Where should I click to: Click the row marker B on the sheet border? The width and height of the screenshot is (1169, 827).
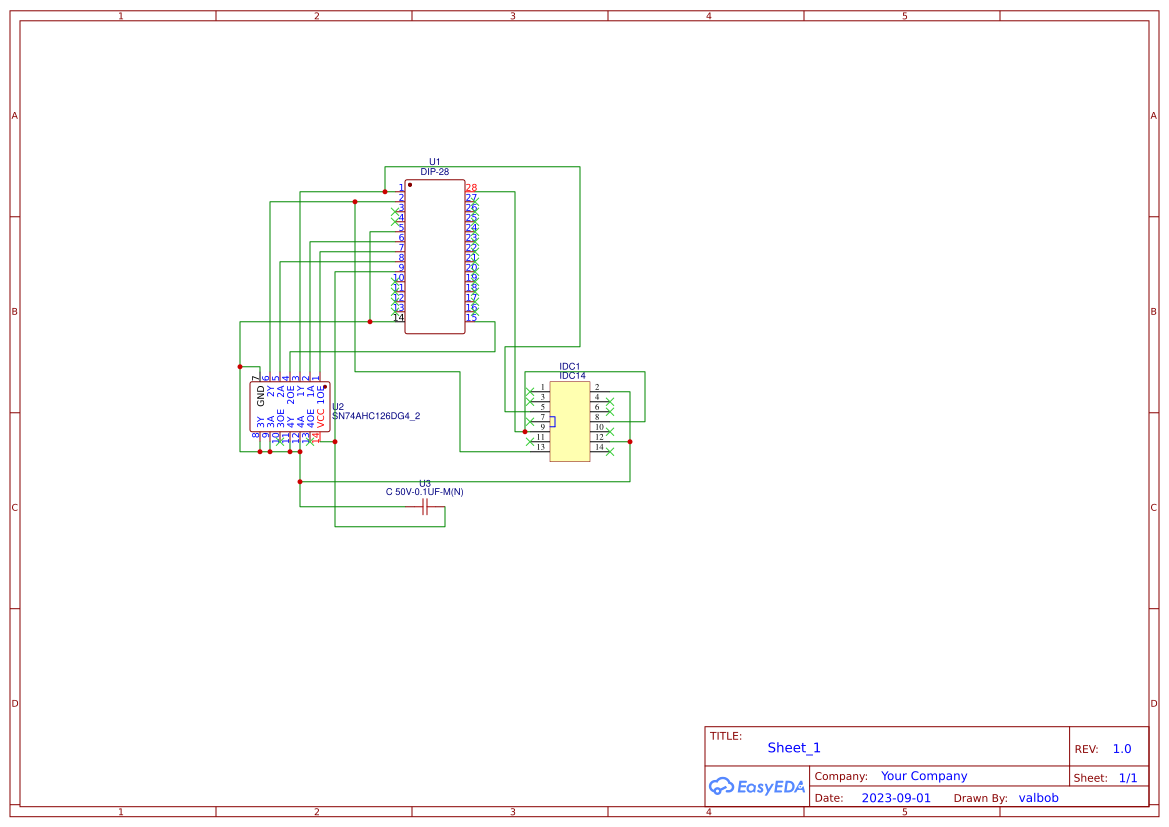(x=13, y=311)
